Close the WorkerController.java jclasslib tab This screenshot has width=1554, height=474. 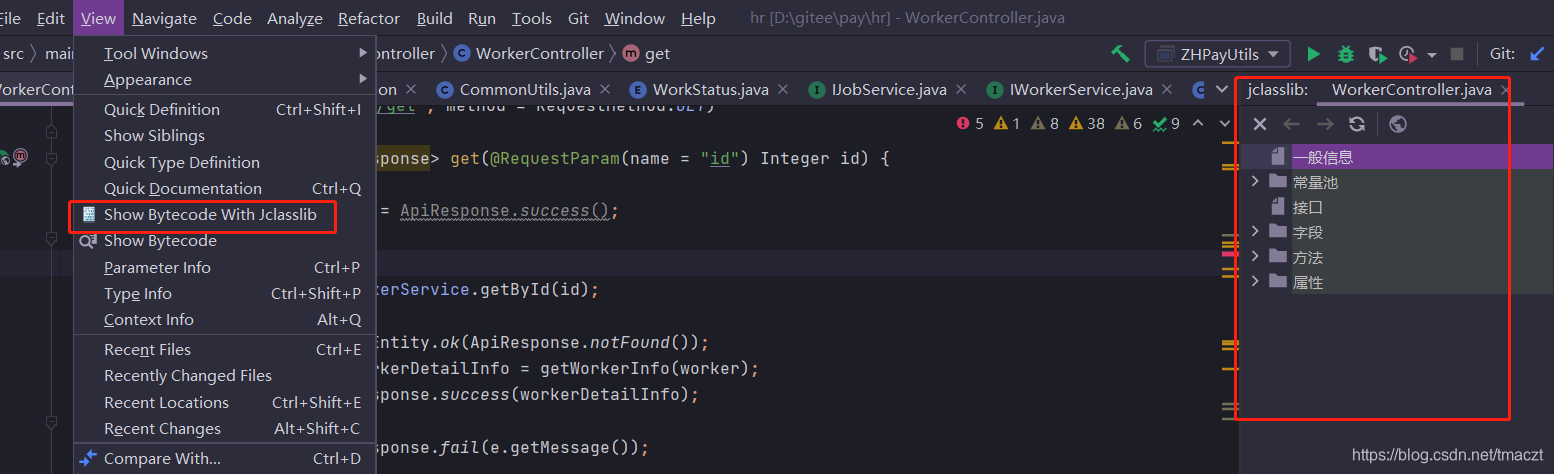(1505, 90)
